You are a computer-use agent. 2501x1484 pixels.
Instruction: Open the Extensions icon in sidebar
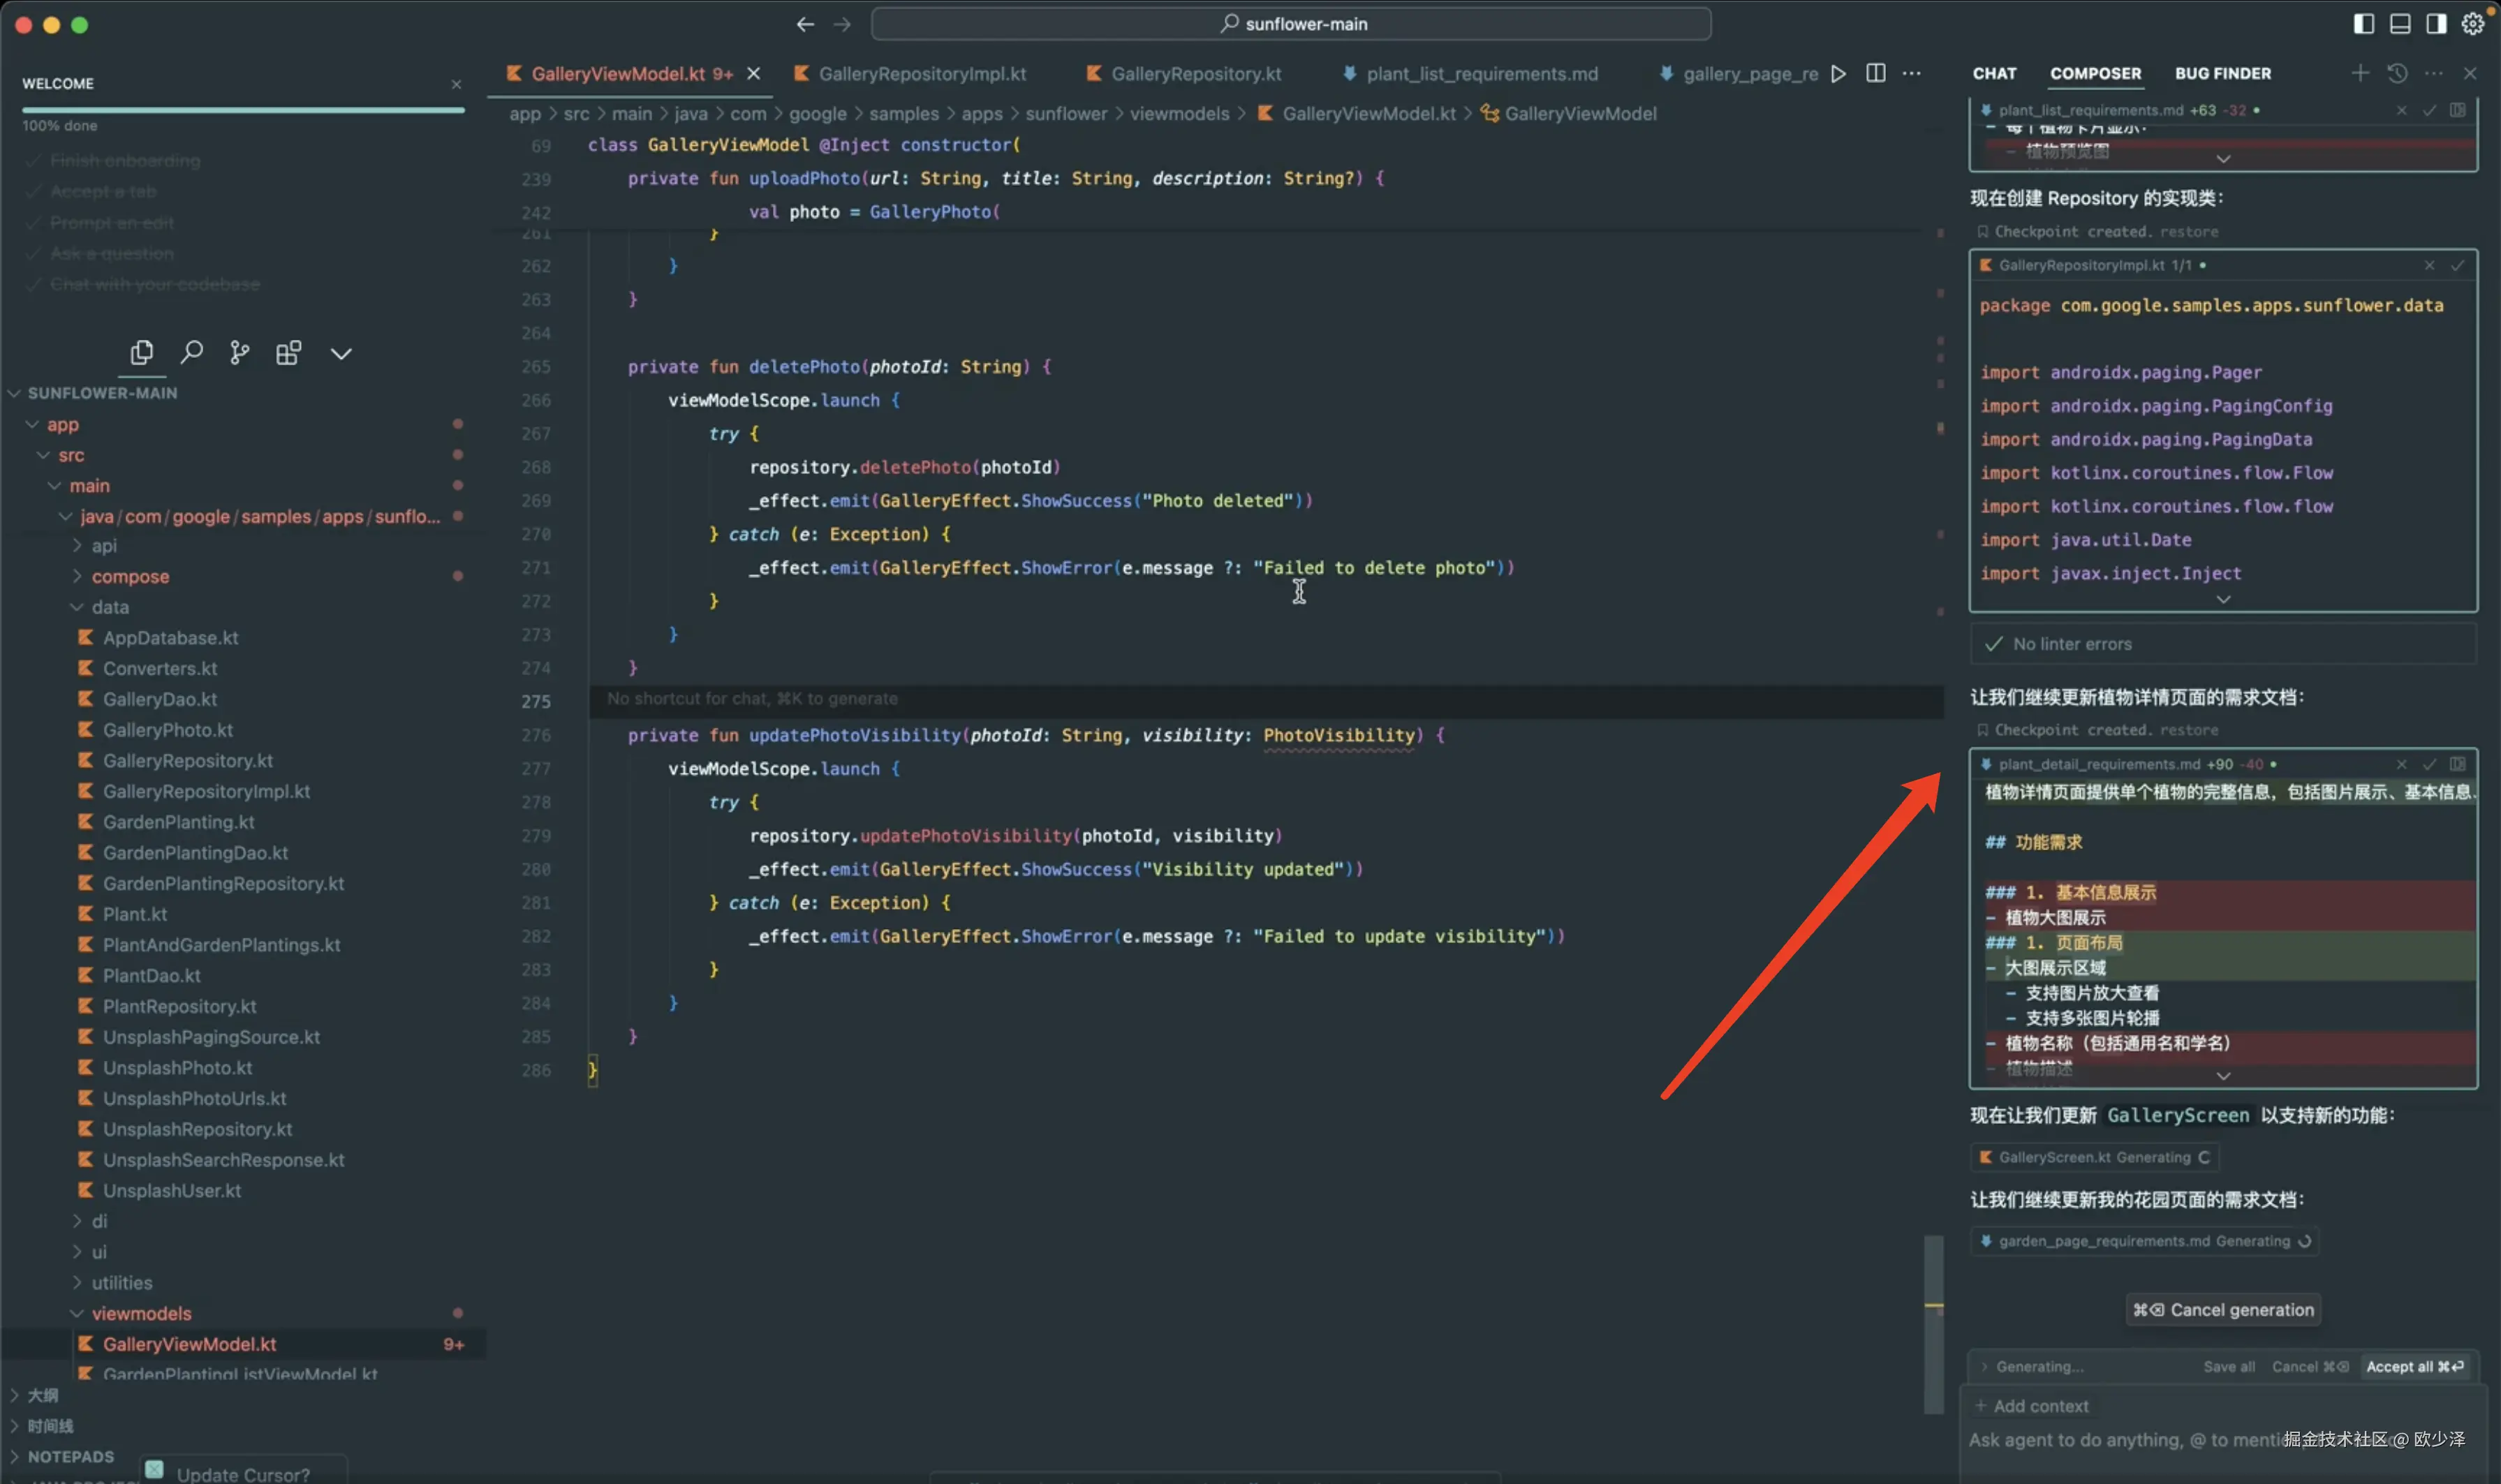(x=289, y=353)
